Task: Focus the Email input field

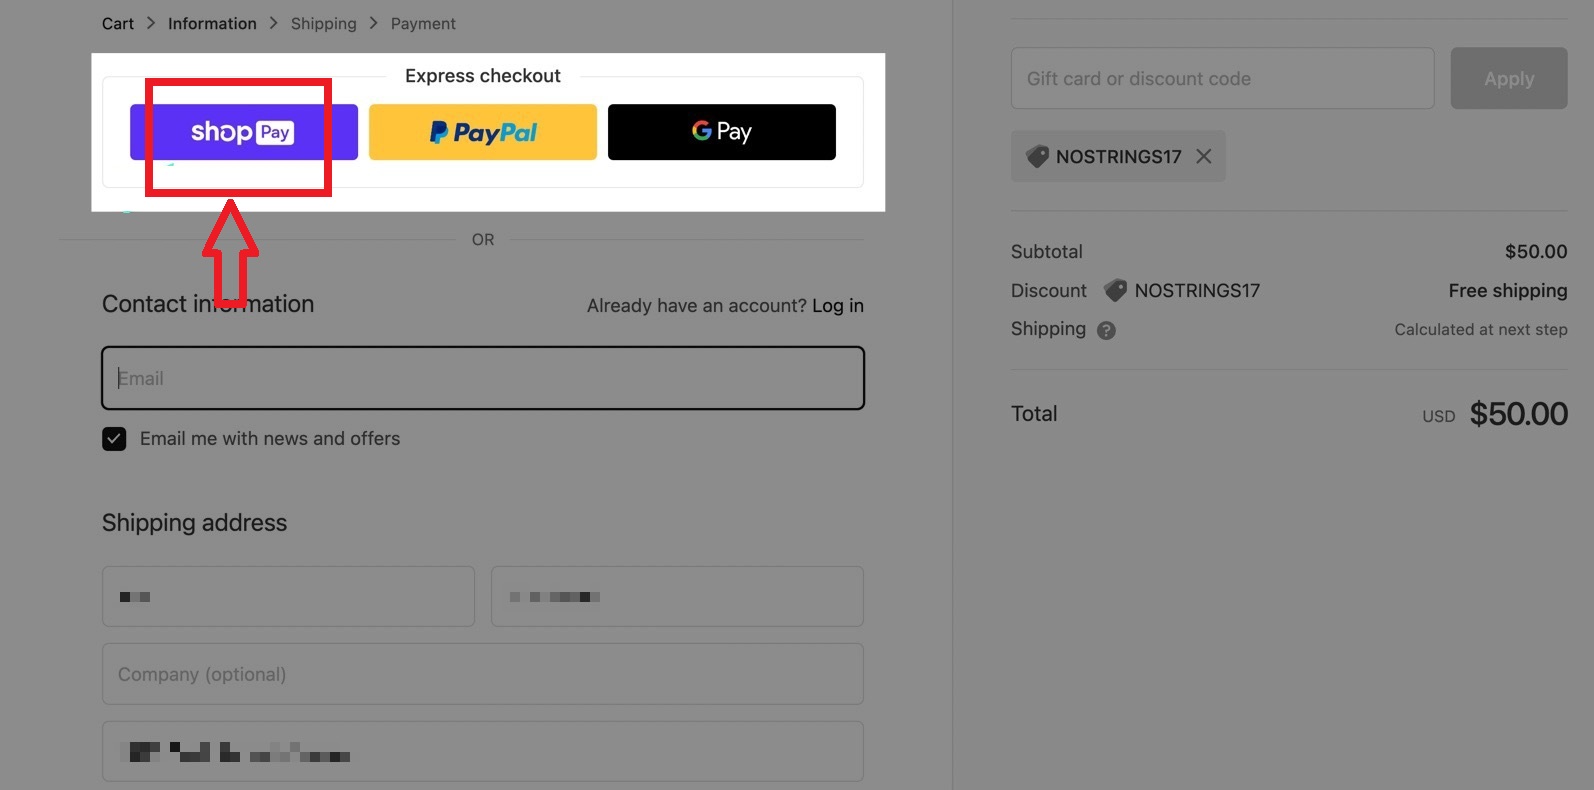Action: 483,378
